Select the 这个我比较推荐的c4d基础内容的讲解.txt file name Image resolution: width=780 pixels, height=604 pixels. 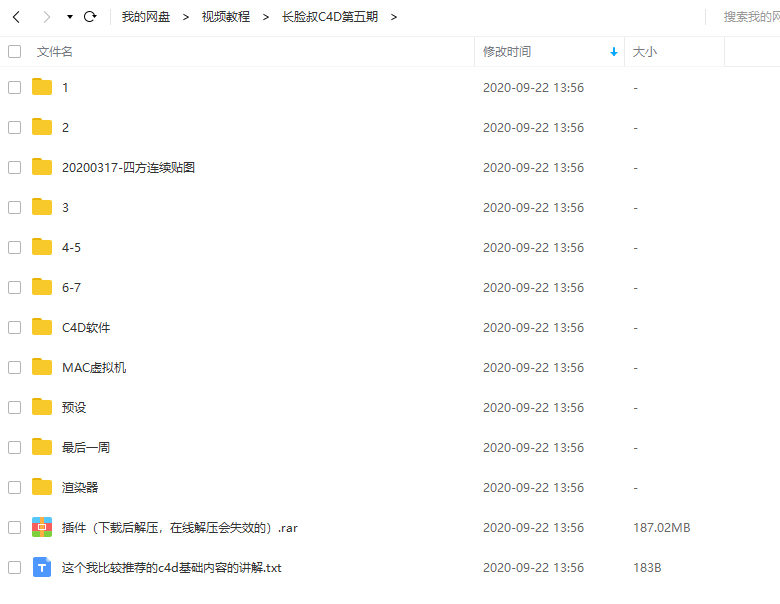[x=172, y=568]
